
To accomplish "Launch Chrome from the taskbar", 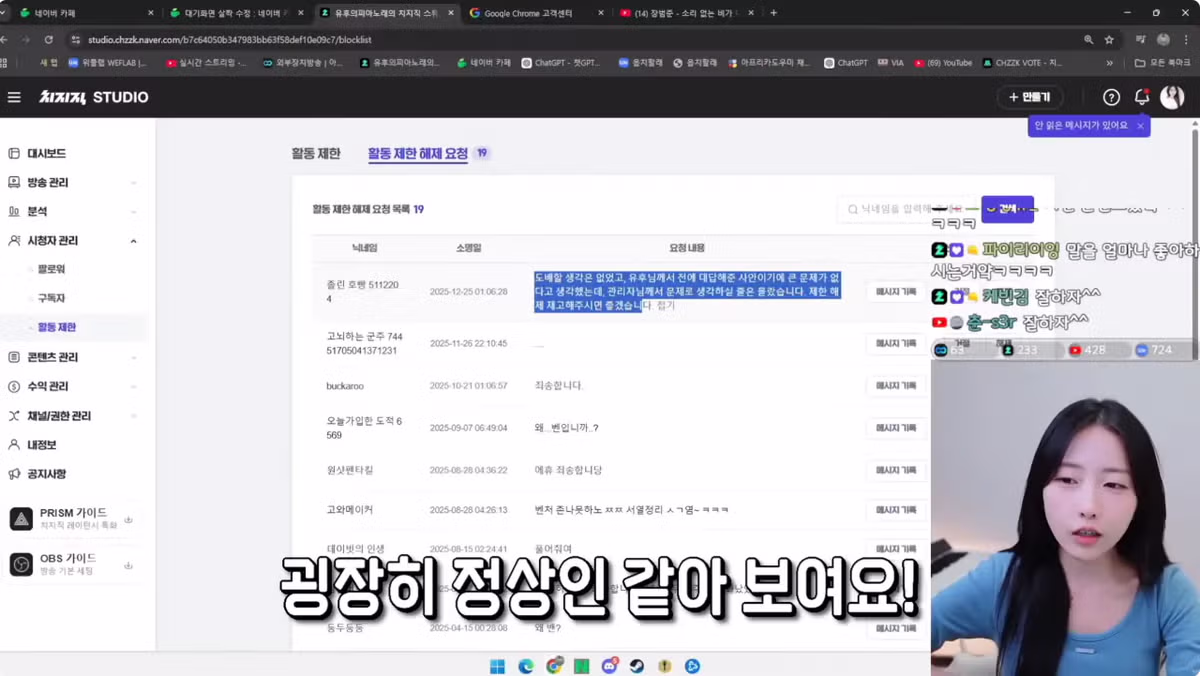I will point(553,665).
